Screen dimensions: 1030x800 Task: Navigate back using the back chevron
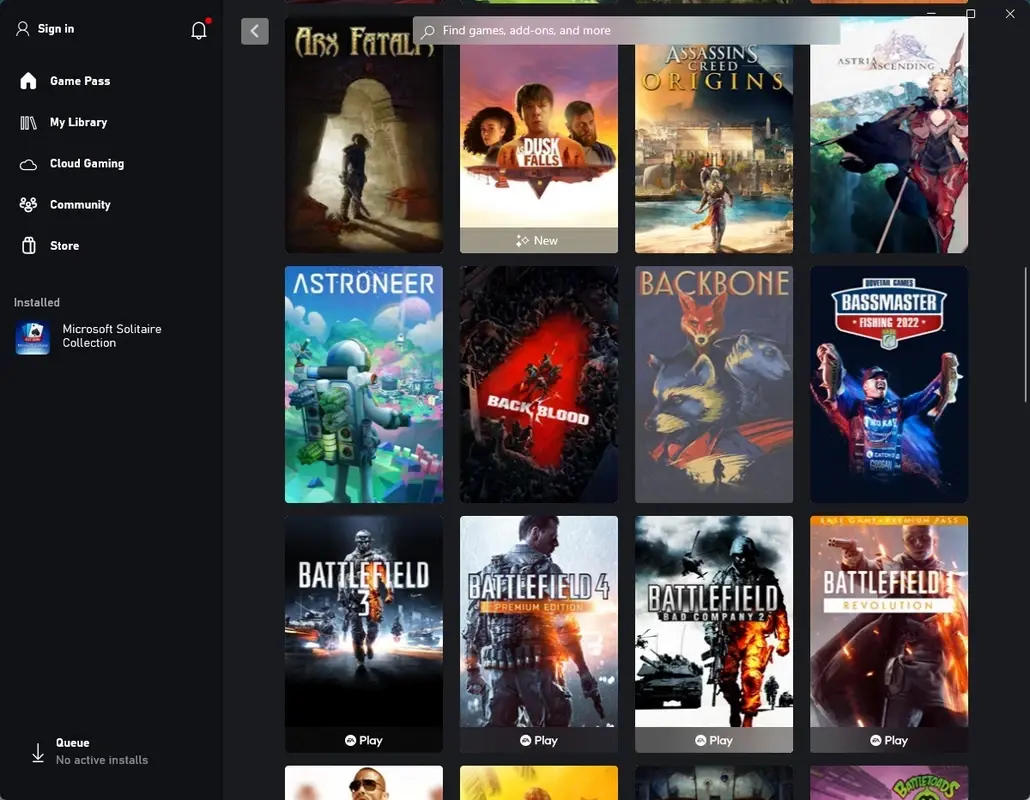255,31
